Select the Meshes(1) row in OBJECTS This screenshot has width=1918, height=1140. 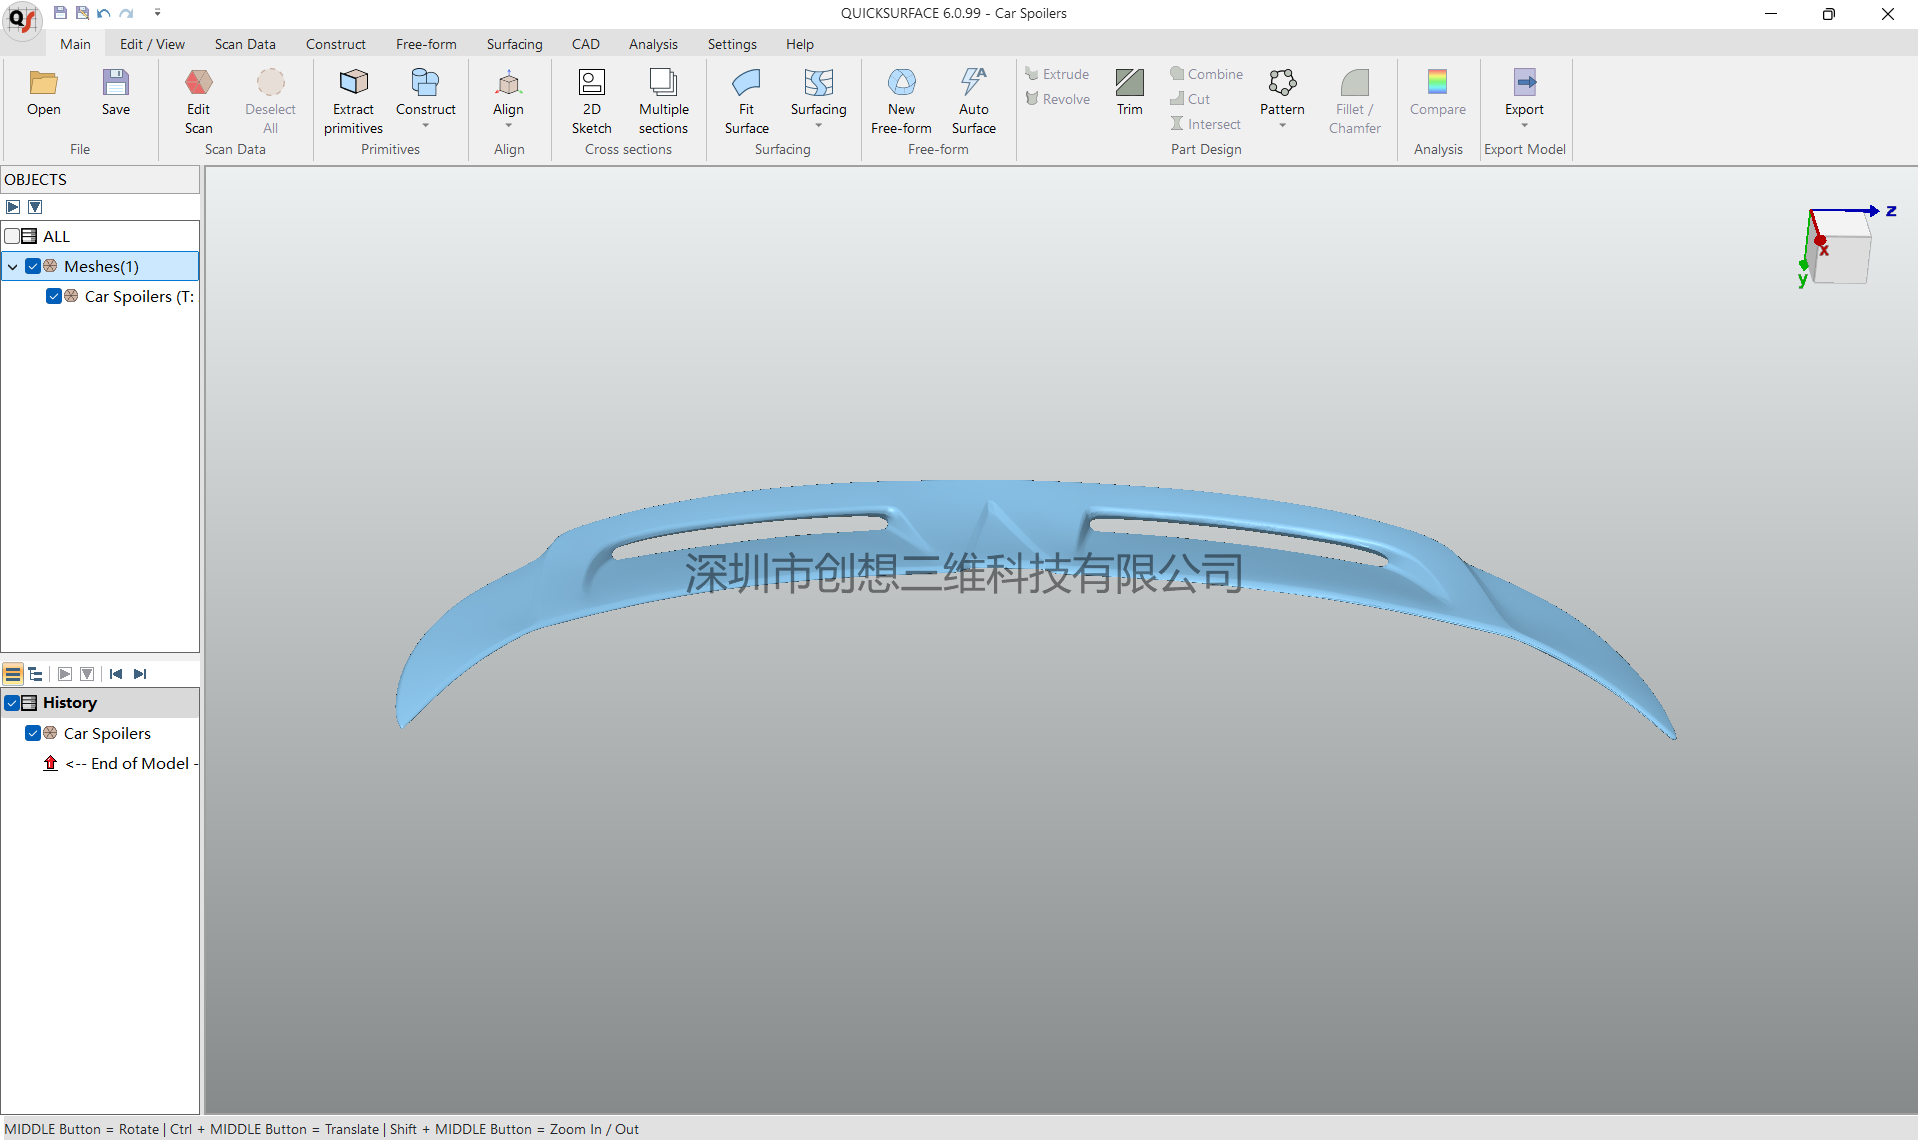point(100,266)
